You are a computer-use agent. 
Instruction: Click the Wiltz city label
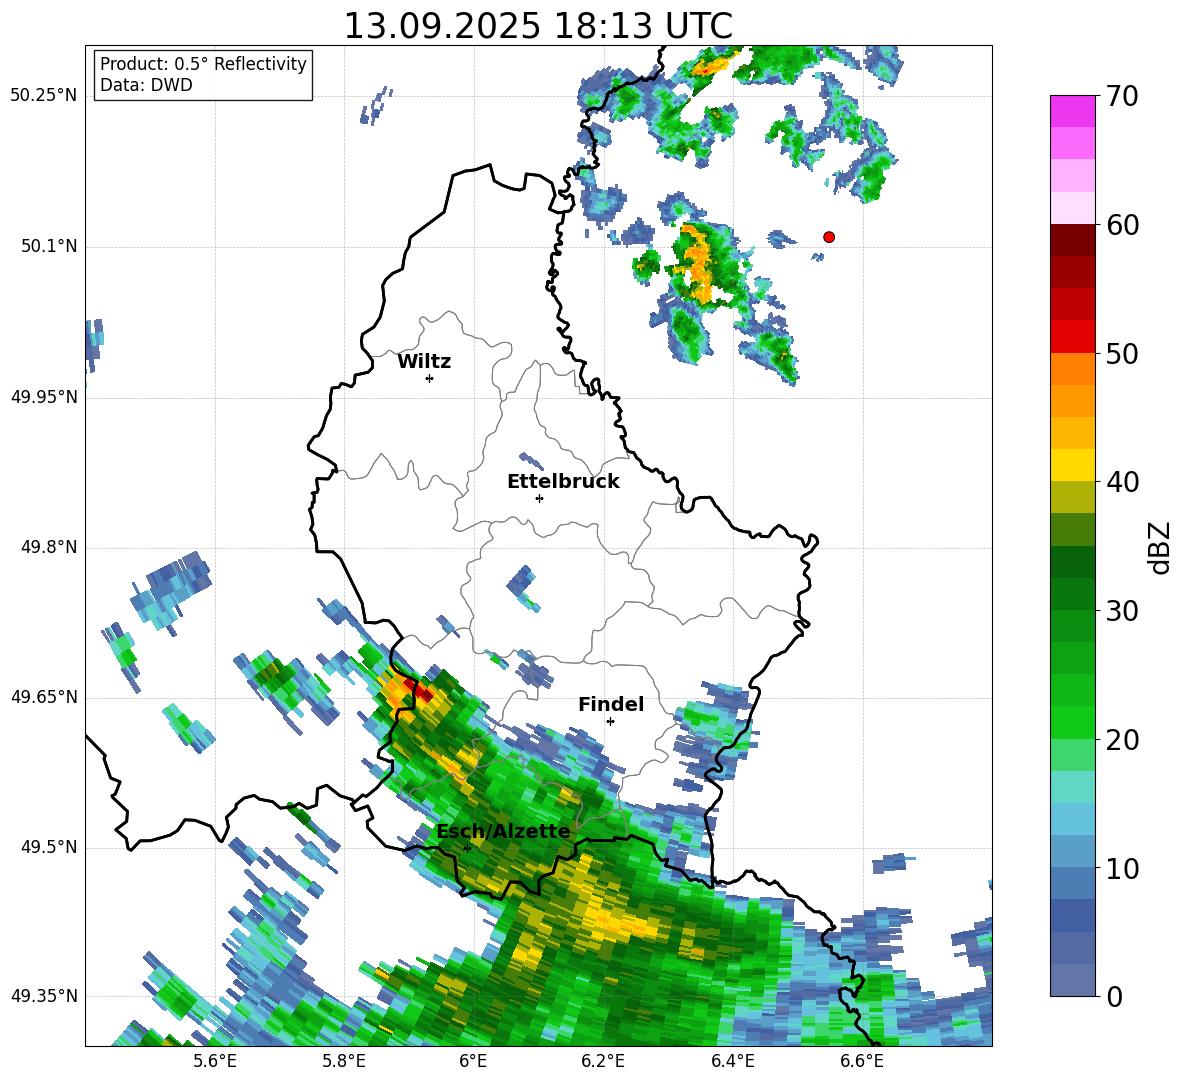[424, 362]
